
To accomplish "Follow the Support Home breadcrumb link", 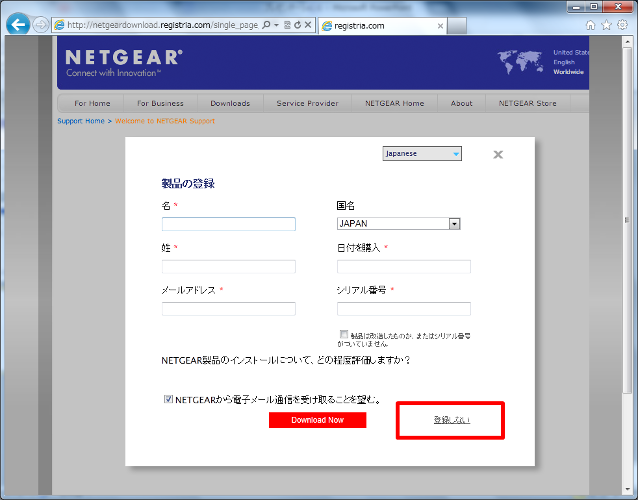I will click(81, 121).
